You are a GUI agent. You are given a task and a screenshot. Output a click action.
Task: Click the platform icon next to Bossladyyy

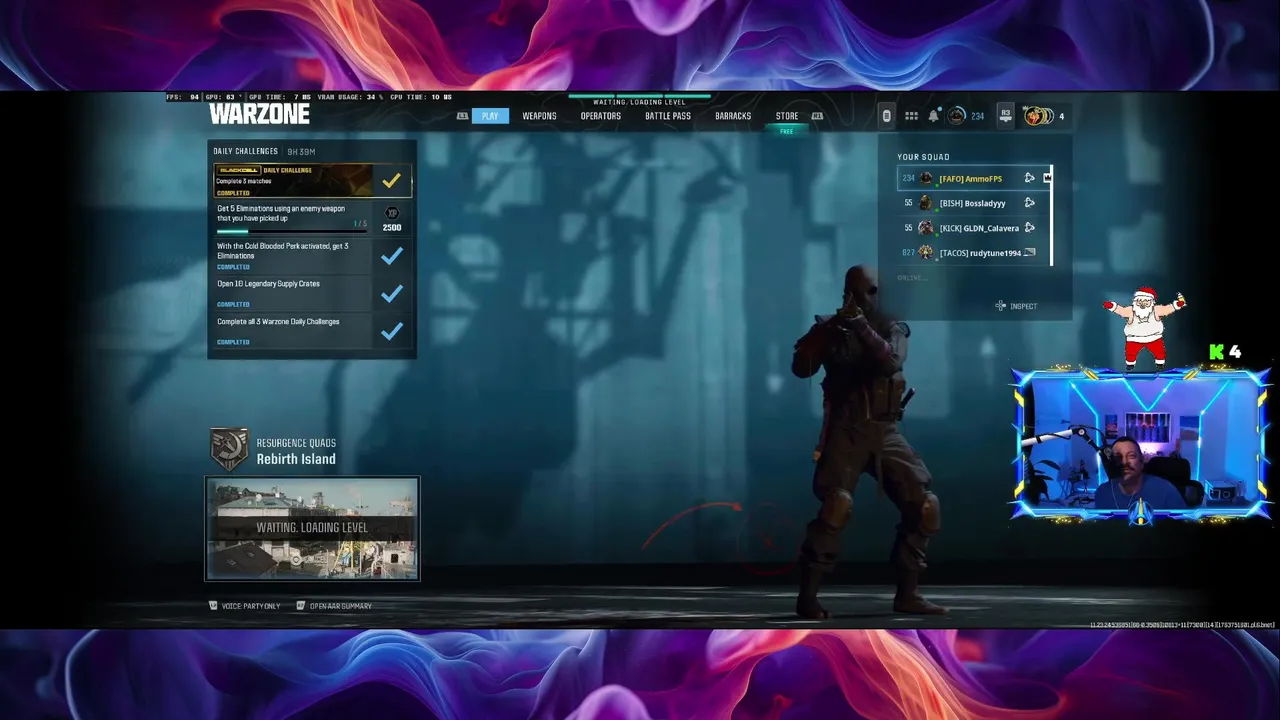pos(1029,203)
